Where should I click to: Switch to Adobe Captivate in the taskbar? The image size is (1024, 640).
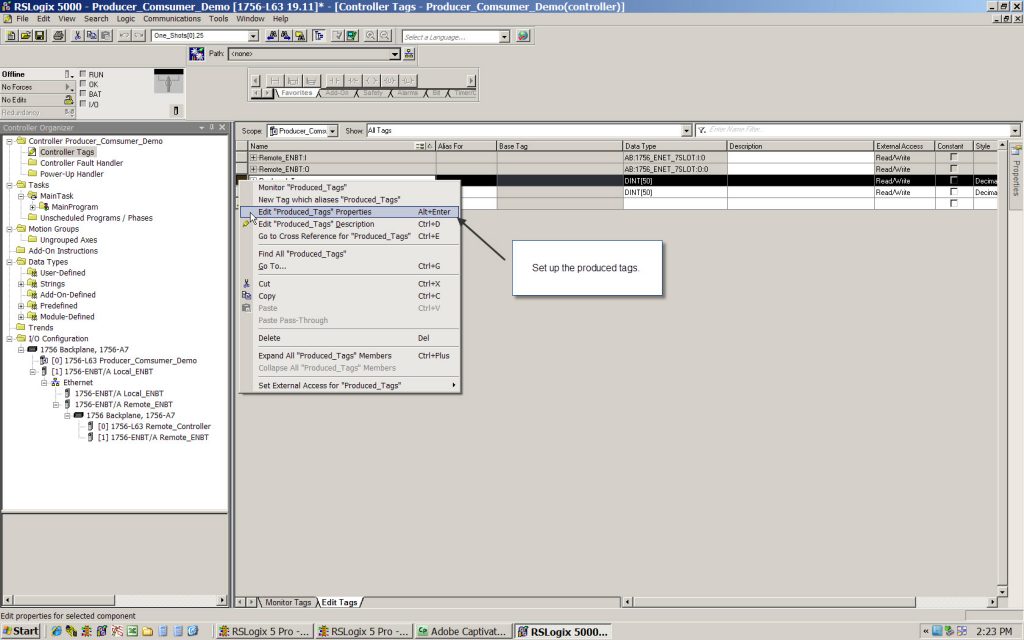462,632
